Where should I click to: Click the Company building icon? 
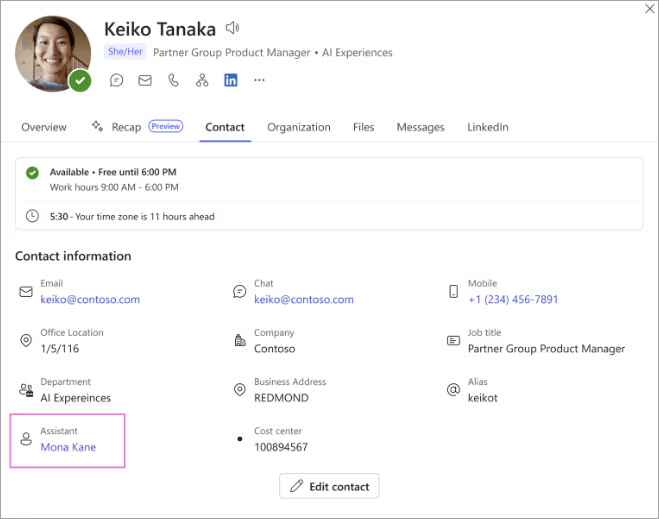tap(240, 340)
